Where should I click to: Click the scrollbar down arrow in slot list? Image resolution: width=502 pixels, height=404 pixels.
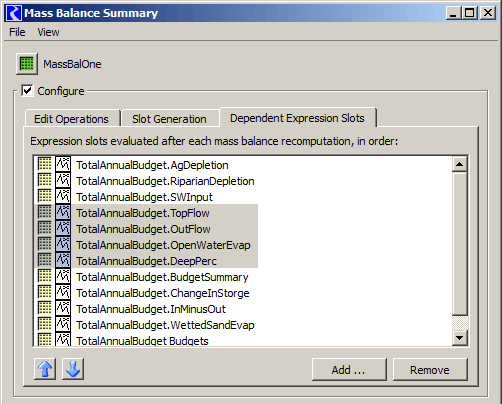[x=460, y=338]
